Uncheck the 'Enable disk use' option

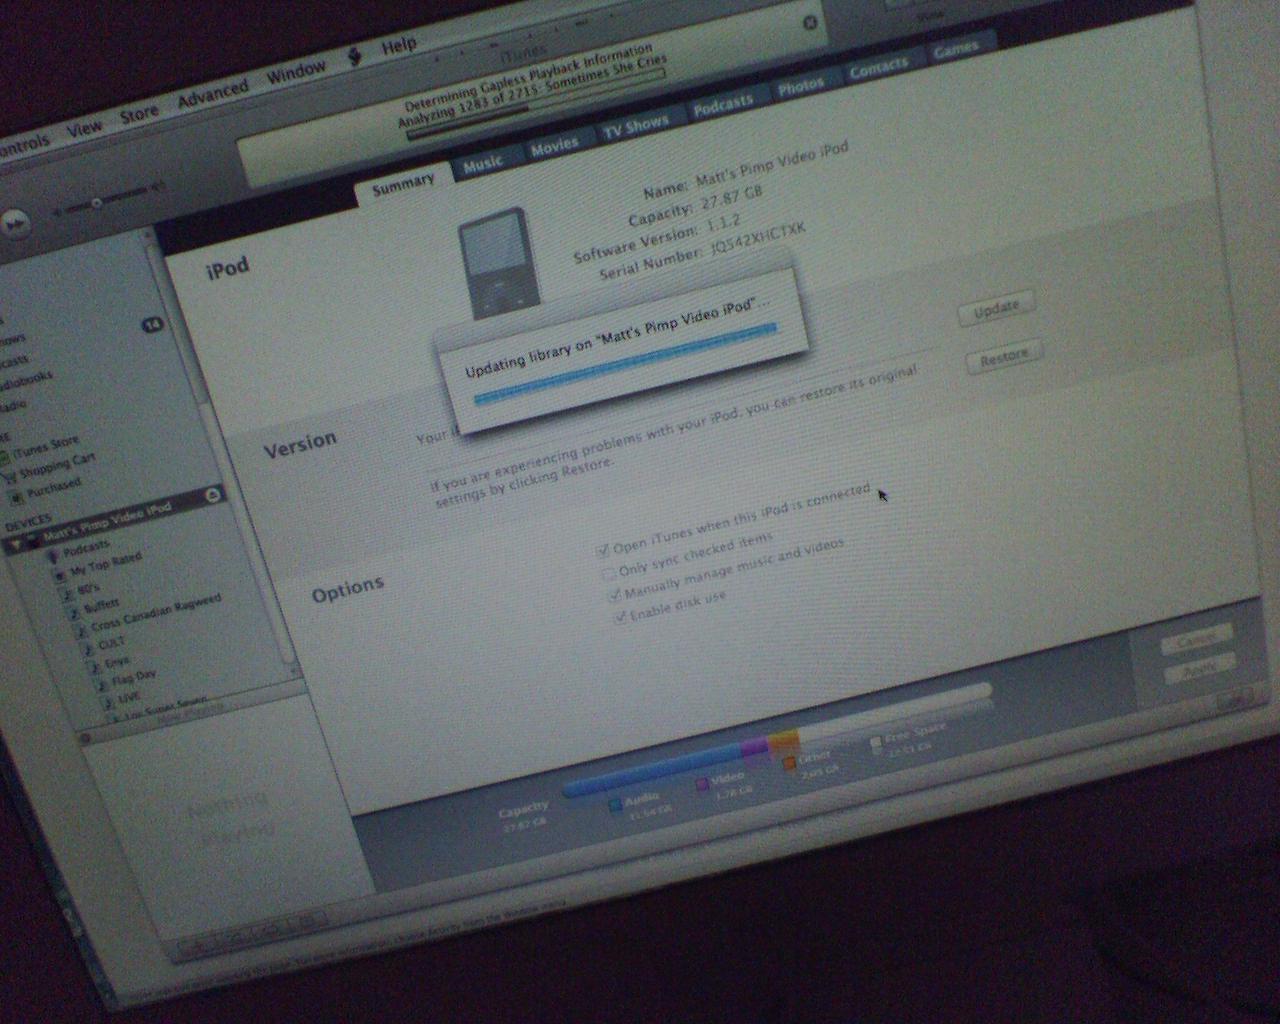coord(620,617)
